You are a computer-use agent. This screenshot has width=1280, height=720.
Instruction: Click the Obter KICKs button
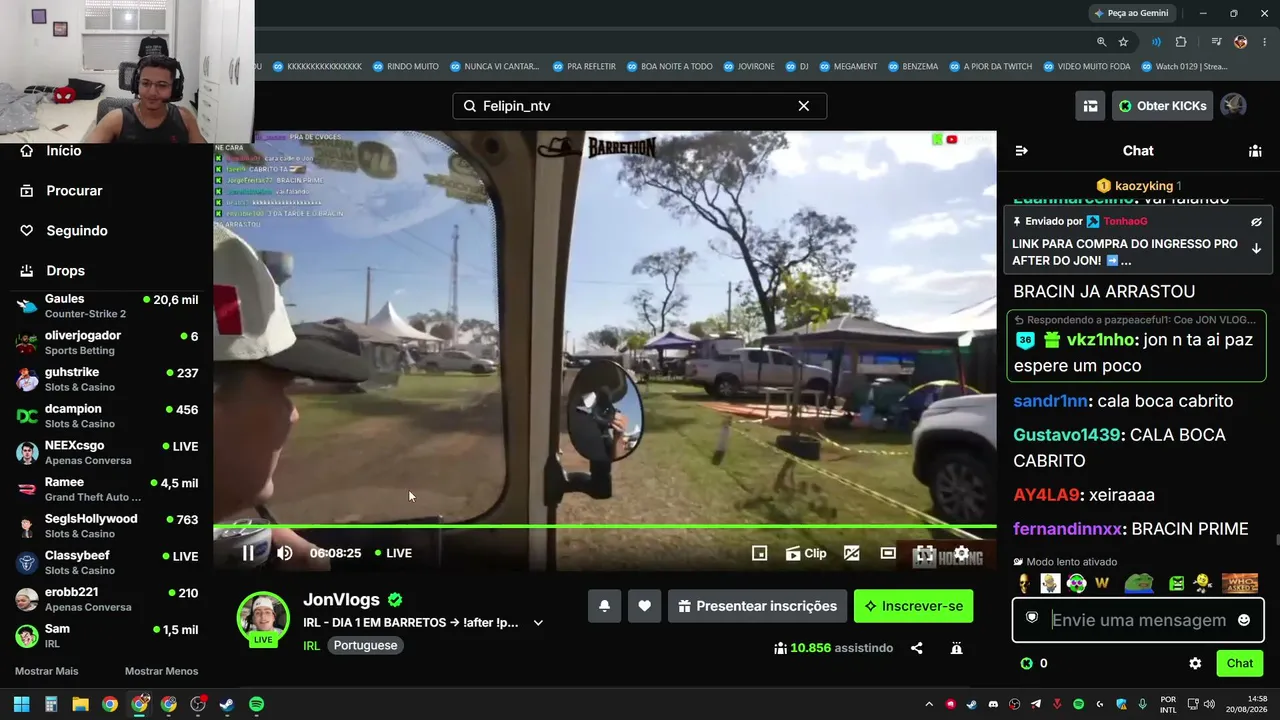pos(1163,106)
